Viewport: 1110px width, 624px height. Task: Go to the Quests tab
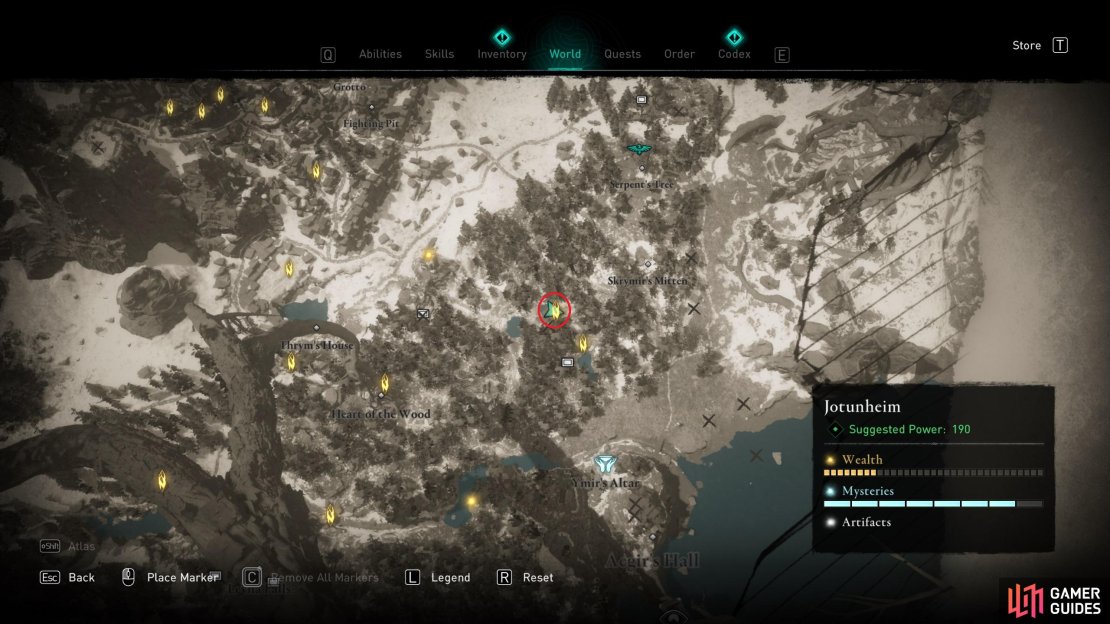click(622, 54)
